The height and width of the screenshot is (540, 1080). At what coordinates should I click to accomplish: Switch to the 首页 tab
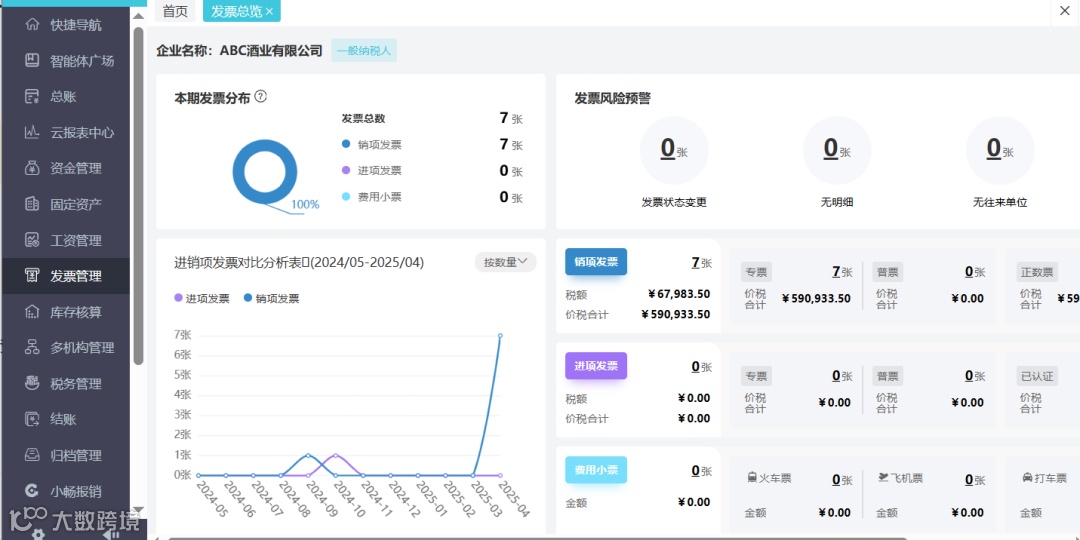point(175,11)
